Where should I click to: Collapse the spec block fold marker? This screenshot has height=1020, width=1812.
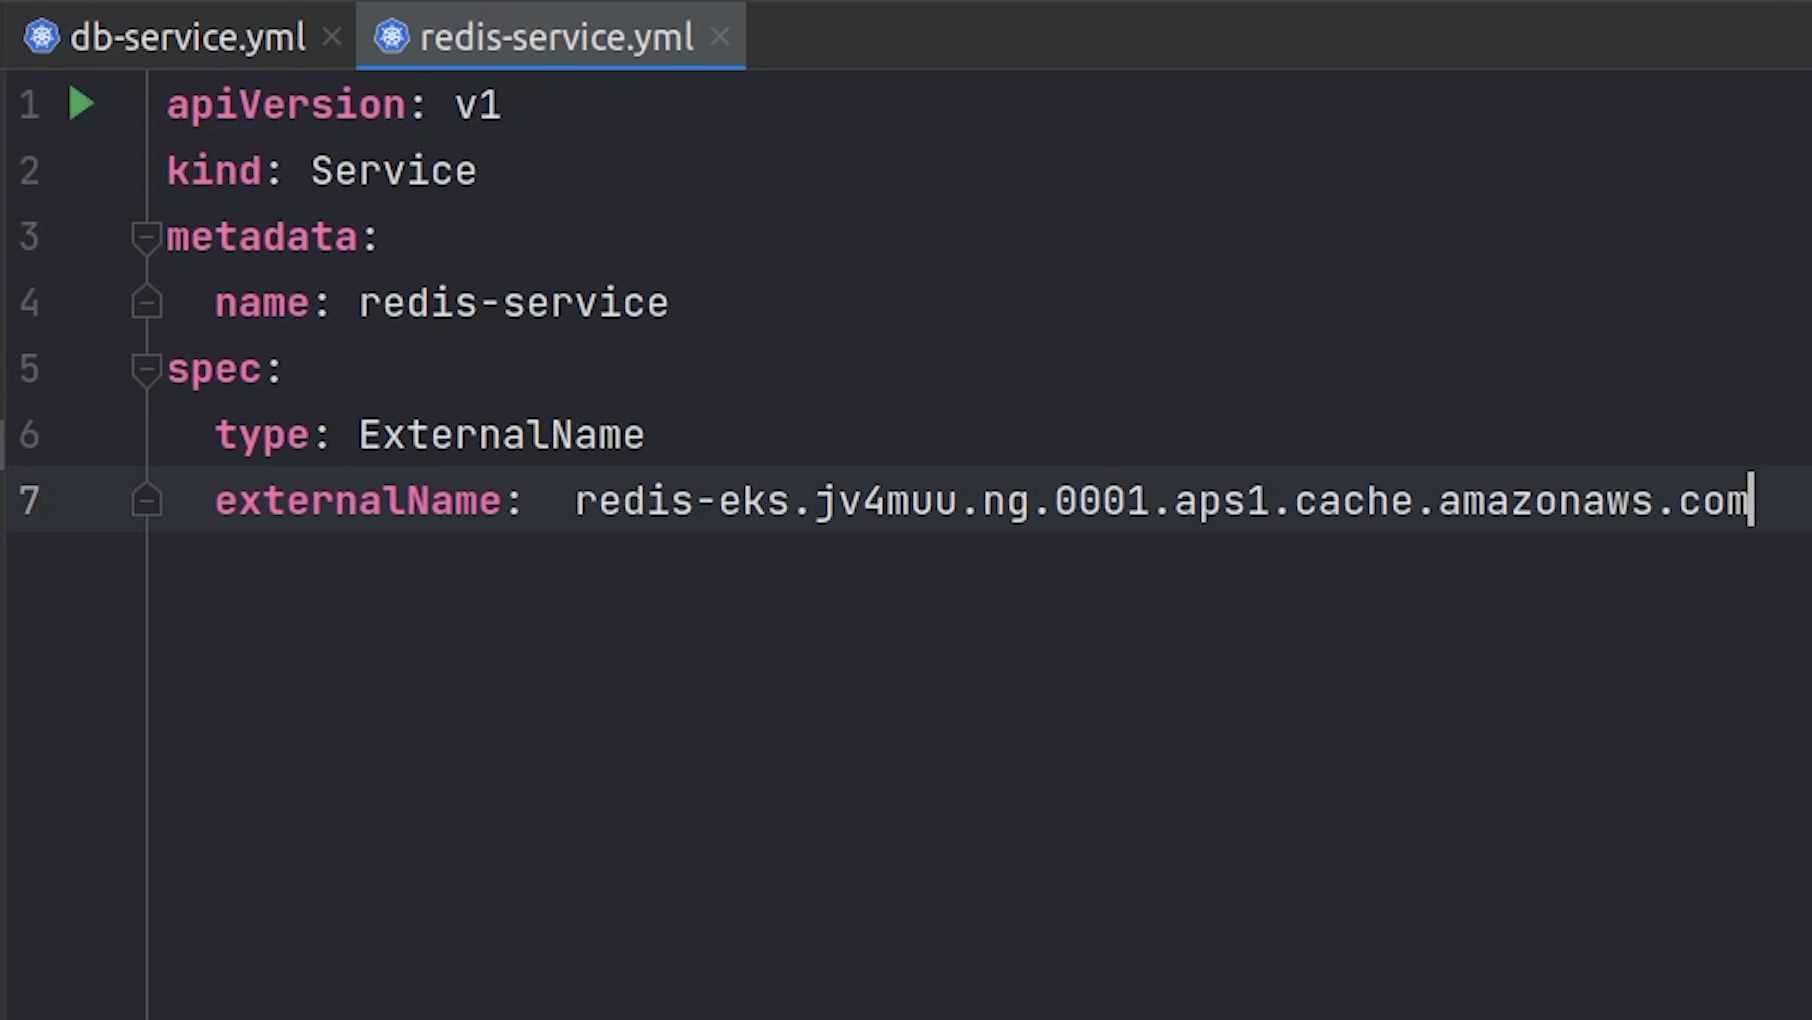[x=146, y=369]
